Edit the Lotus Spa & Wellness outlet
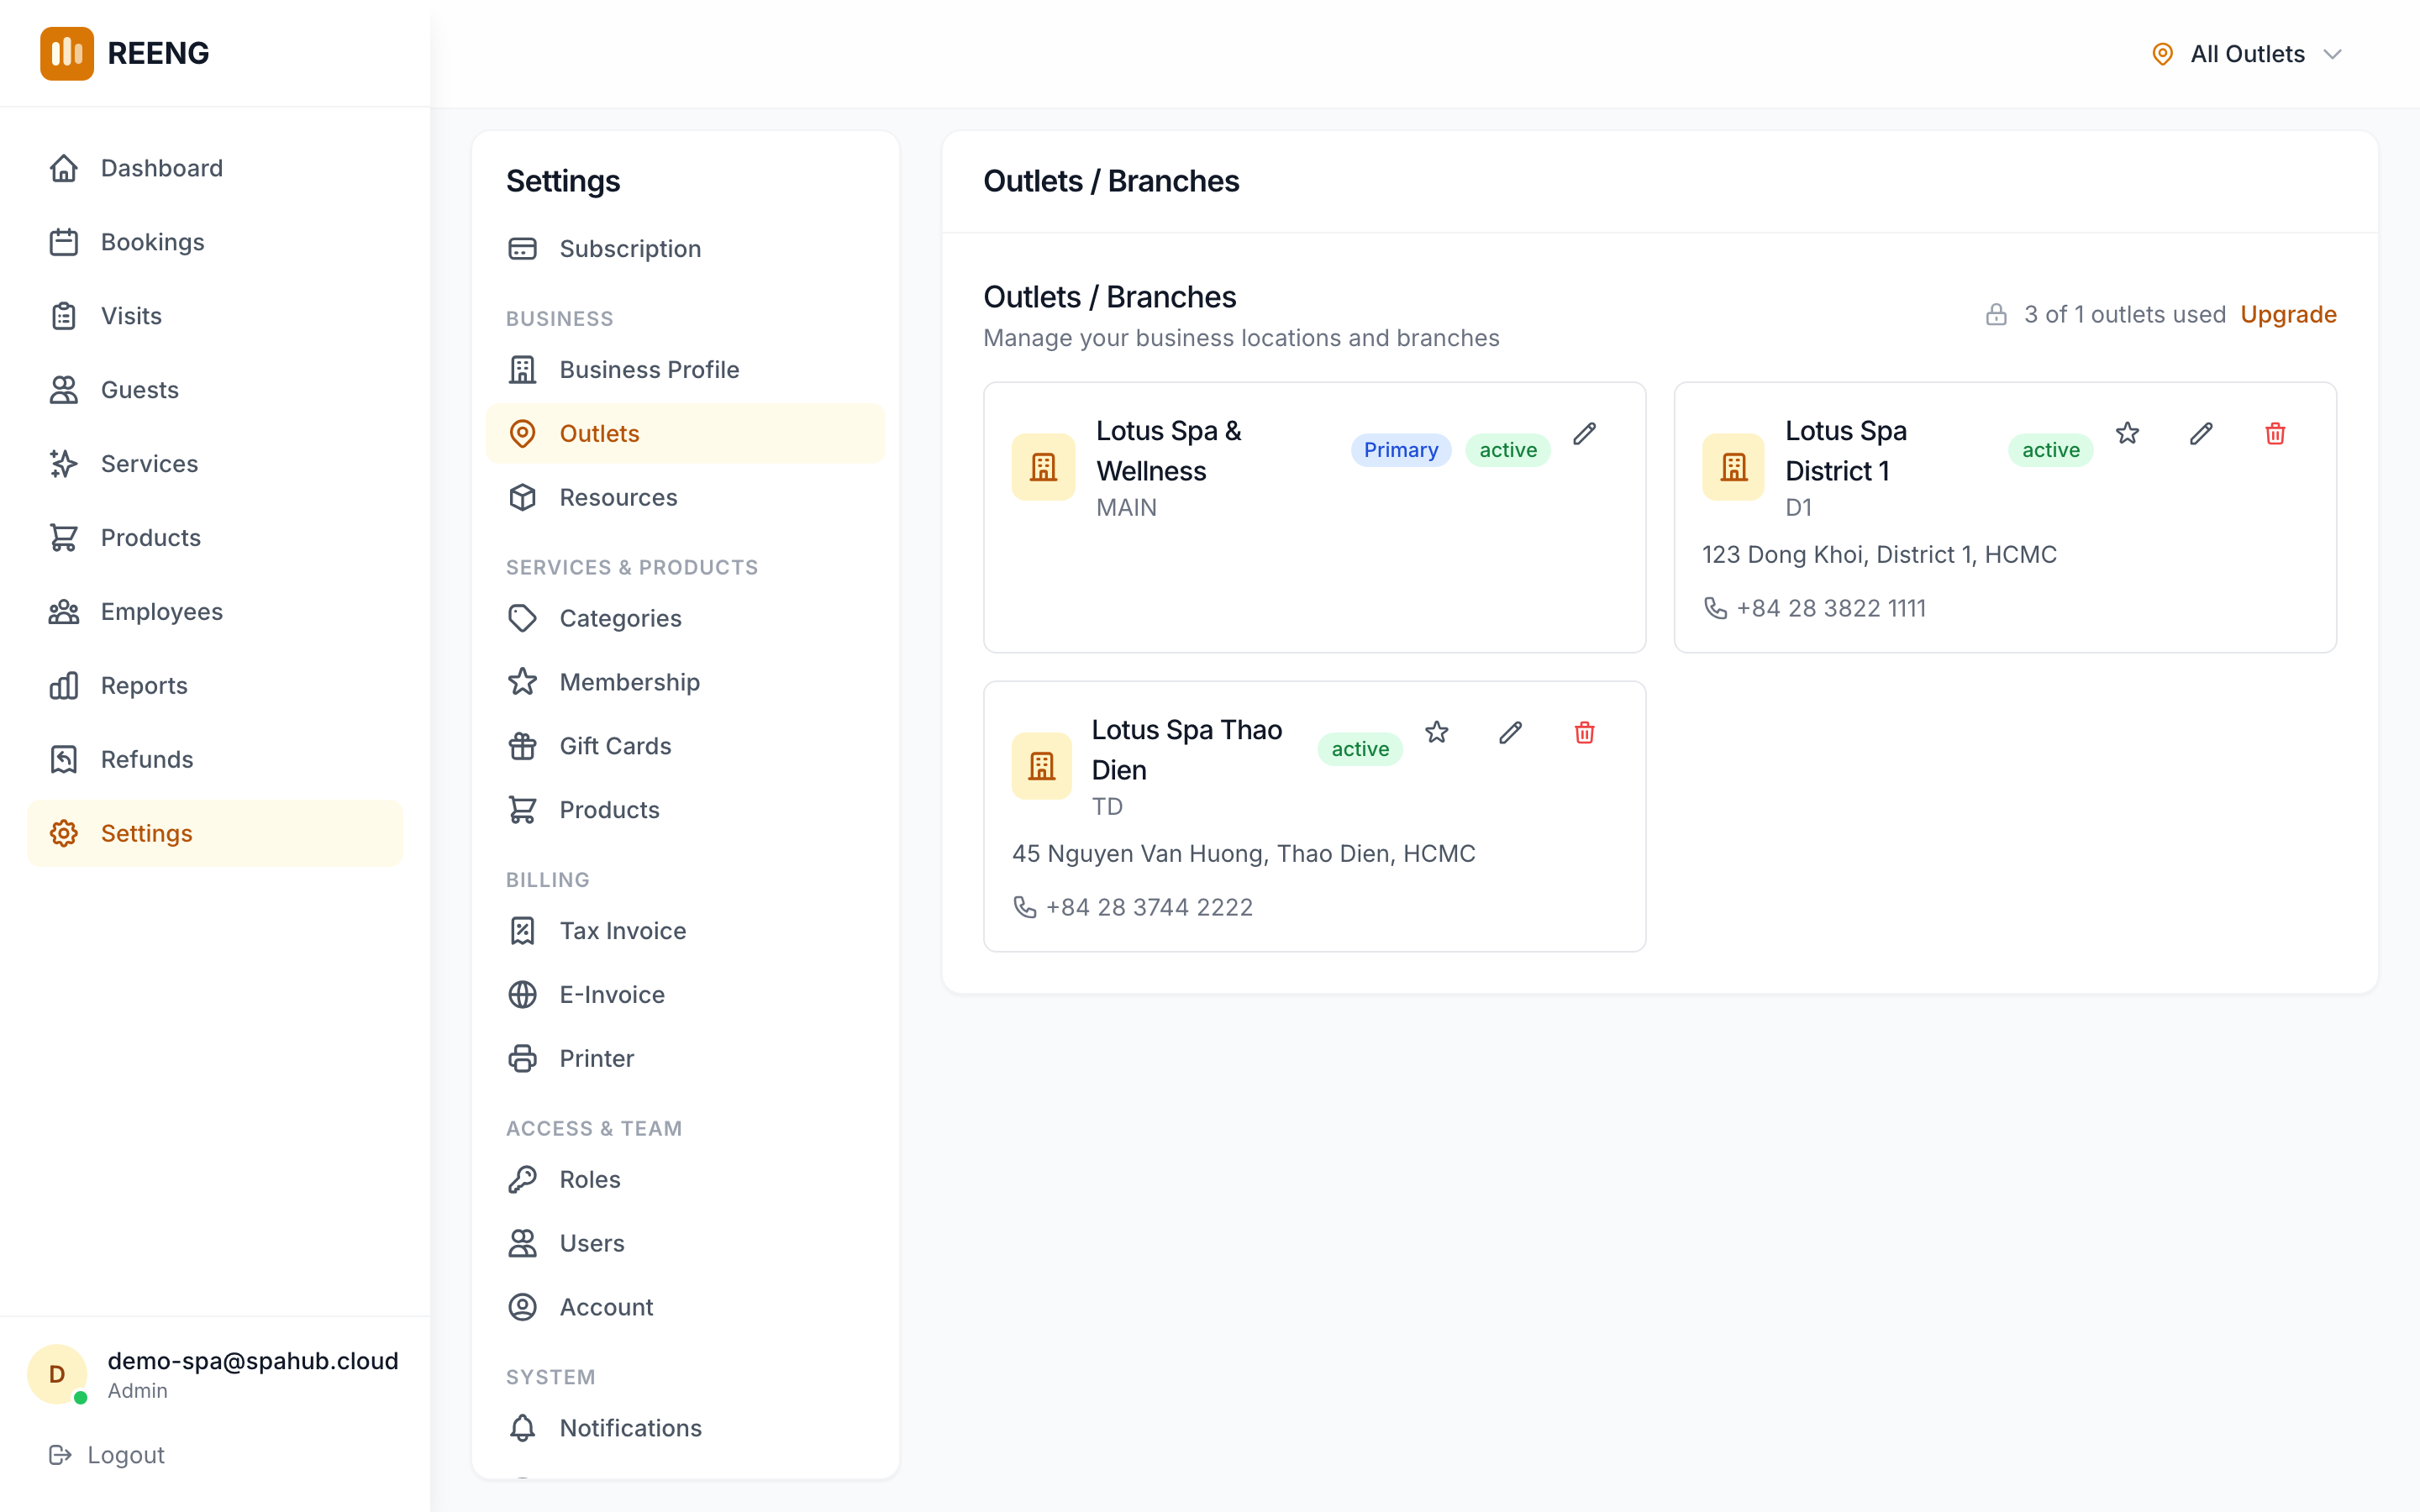The height and width of the screenshot is (1512, 2420). pyautogui.click(x=1584, y=434)
